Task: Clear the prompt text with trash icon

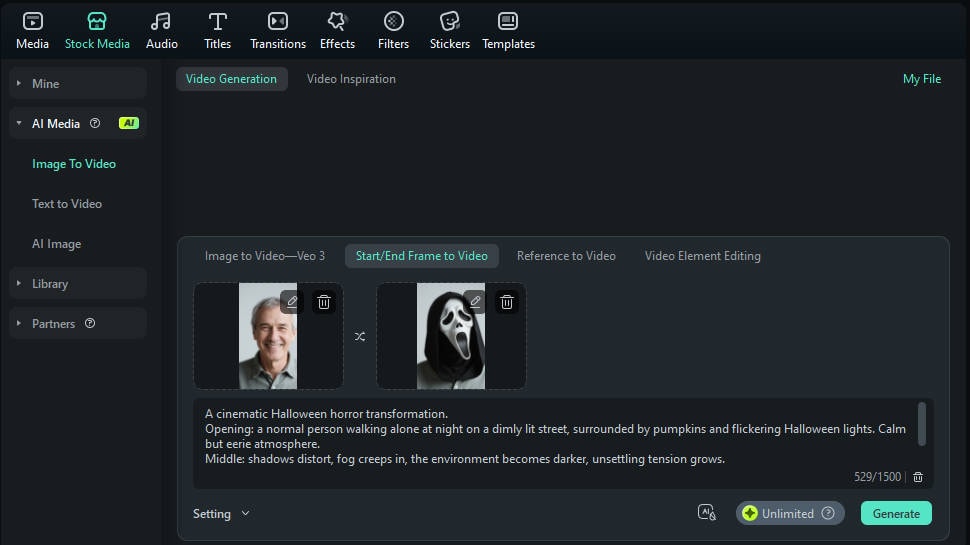Action: click(x=918, y=477)
